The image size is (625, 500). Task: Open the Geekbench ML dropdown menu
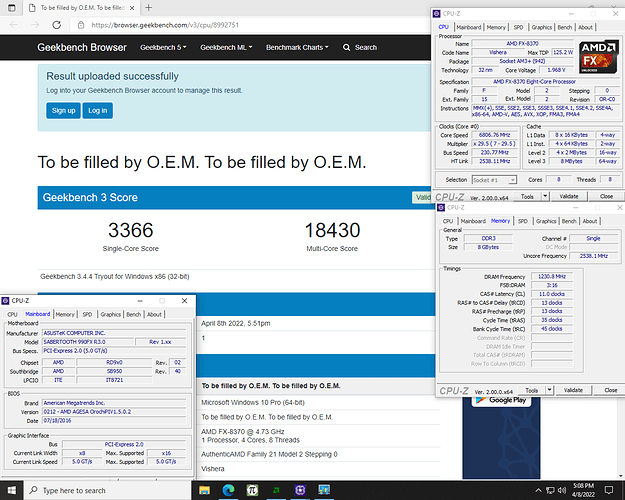pyautogui.click(x=226, y=47)
